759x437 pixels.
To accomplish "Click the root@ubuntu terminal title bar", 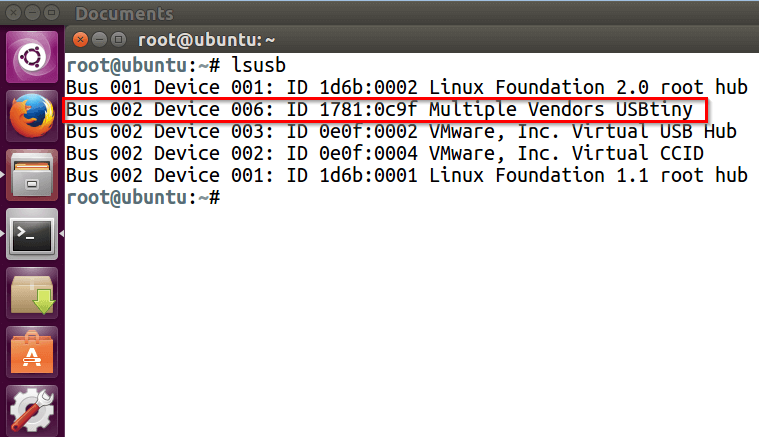I will click(412, 40).
